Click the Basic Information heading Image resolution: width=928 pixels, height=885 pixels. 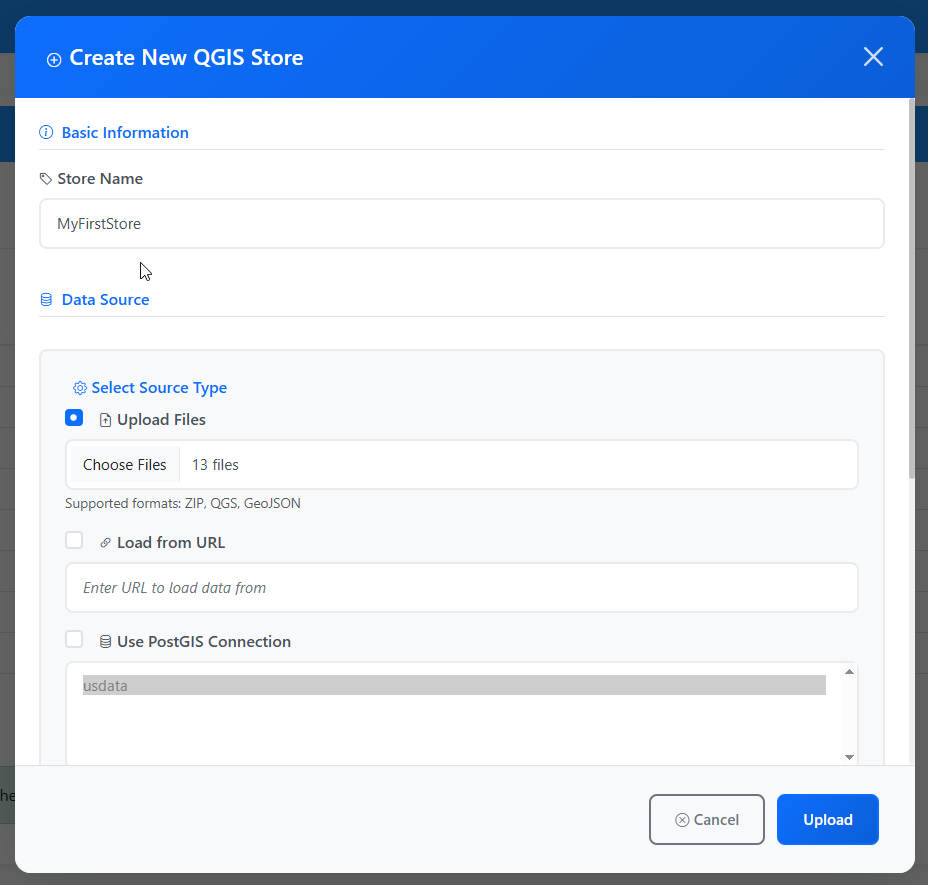125,133
